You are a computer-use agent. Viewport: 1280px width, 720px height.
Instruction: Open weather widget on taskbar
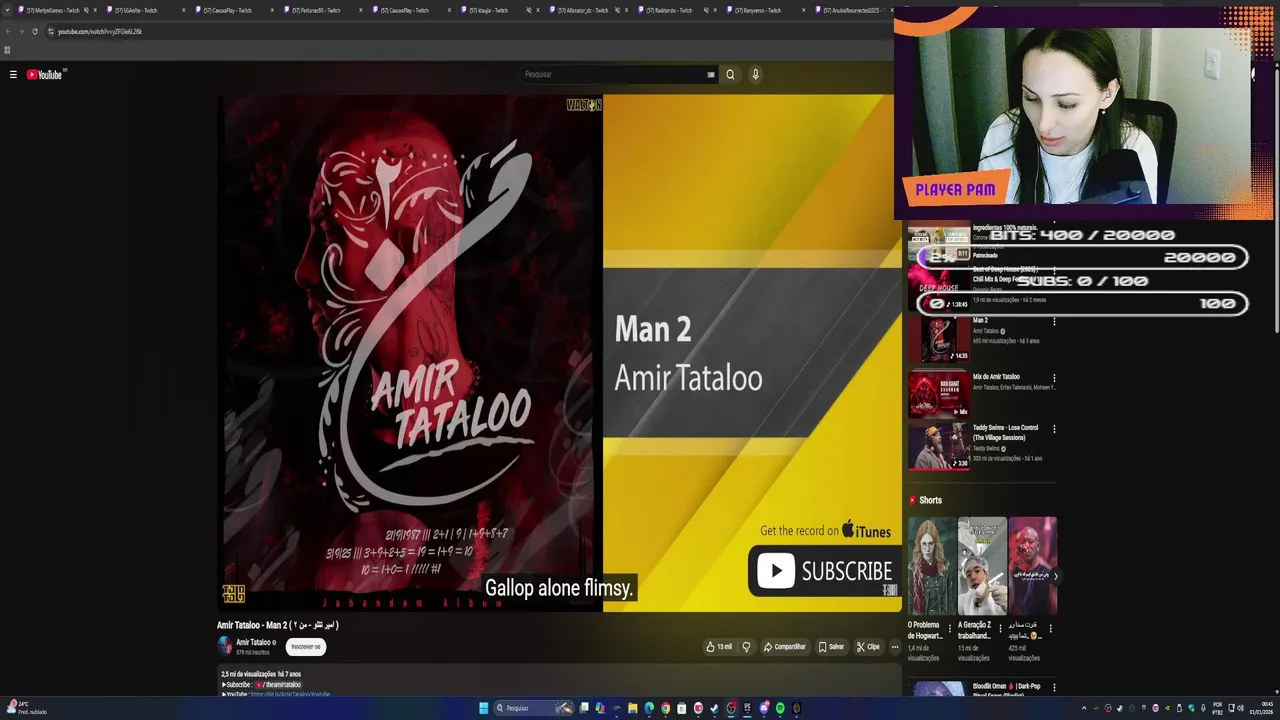pyautogui.click(x=28, y=708)
